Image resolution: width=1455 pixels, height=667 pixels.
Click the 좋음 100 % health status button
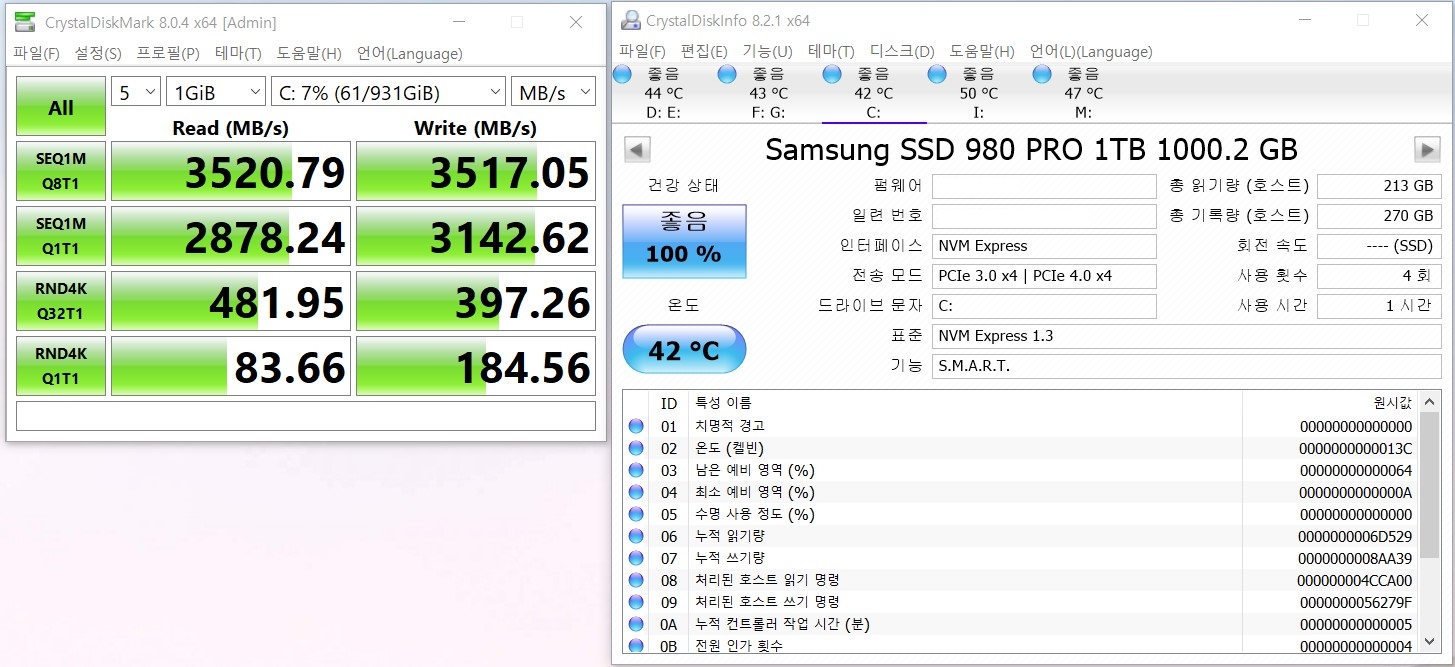pyautogui.click(x=684, y=241)
